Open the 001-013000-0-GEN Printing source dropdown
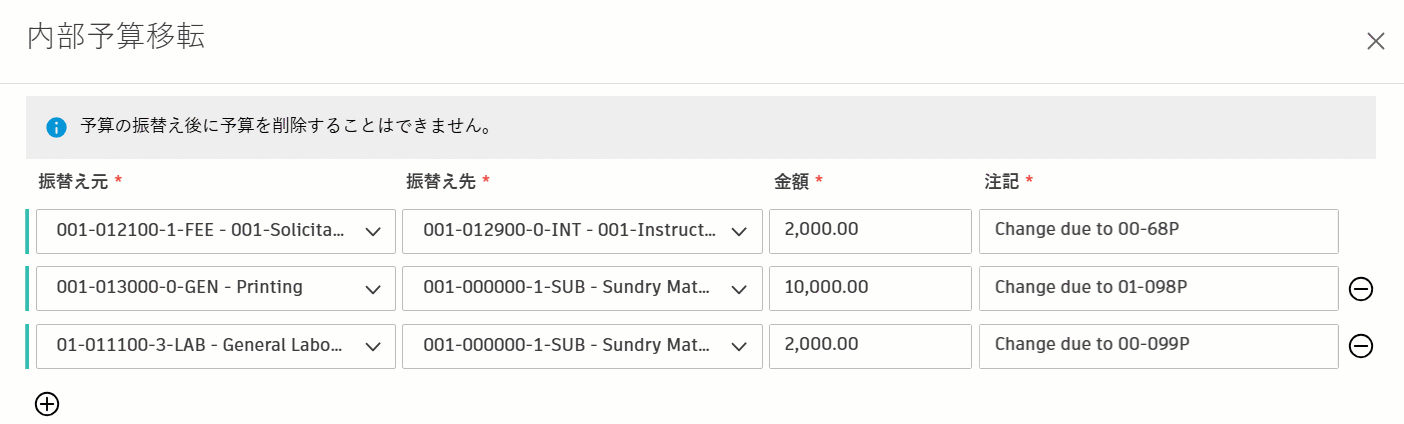 click(216, 288)
